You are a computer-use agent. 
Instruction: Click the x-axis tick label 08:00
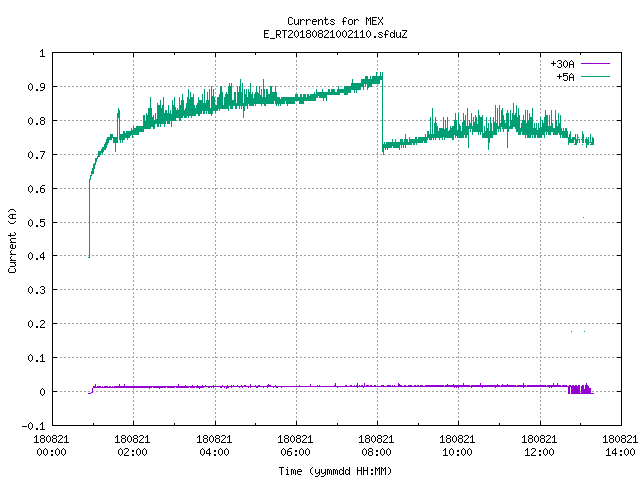click(376, 452)
